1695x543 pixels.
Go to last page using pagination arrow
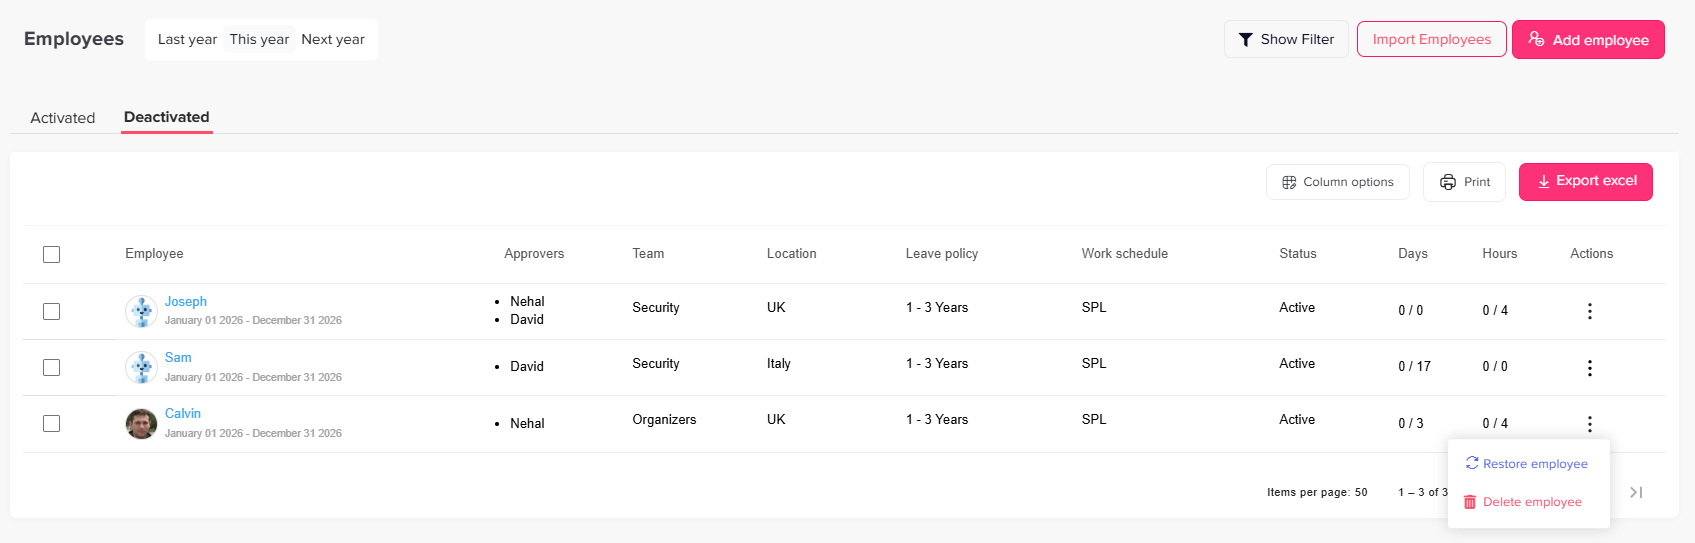1636,492
